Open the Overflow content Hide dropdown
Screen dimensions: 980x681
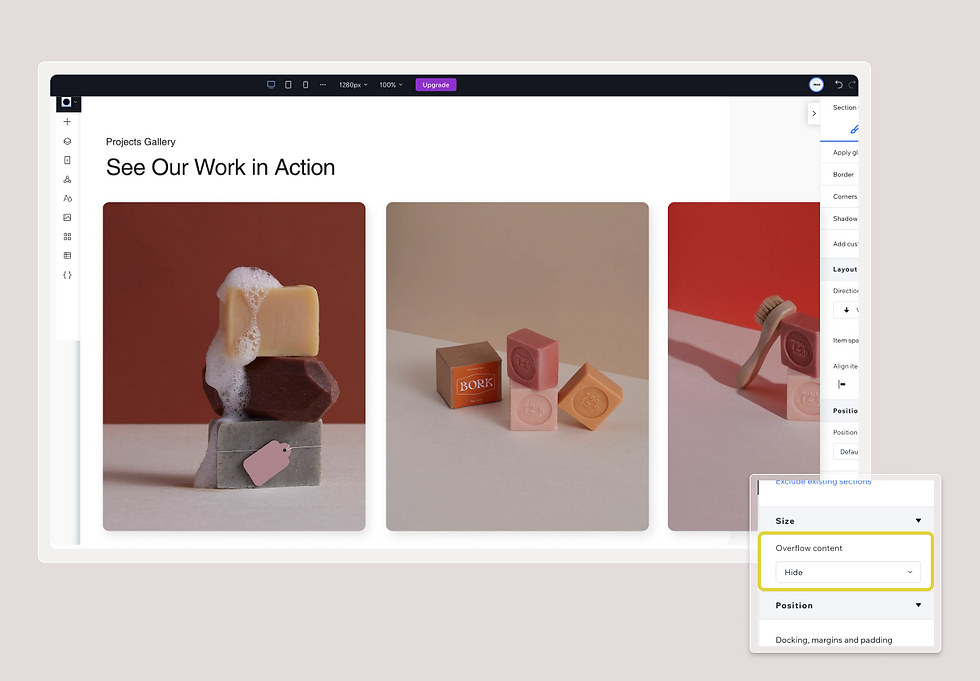(848, 572)
